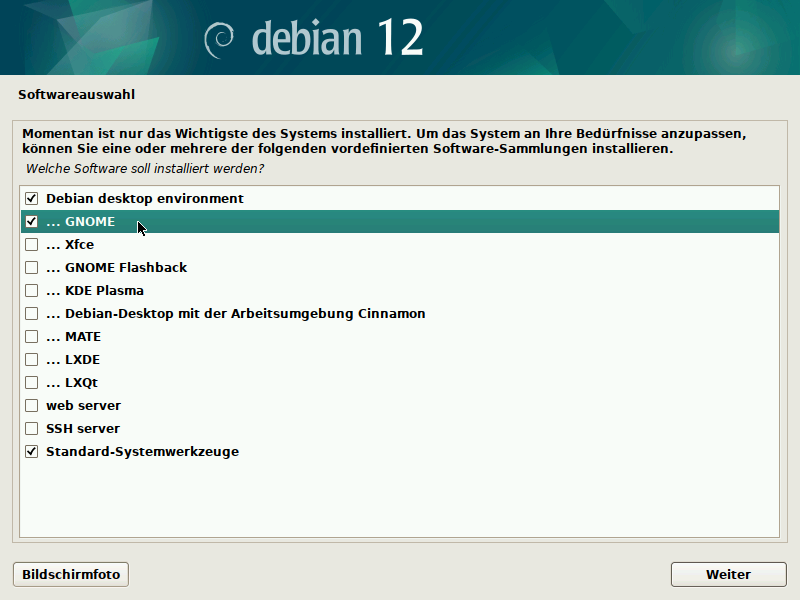
Task: Click the 'SSH server' row label
Action: click(83, 428)
